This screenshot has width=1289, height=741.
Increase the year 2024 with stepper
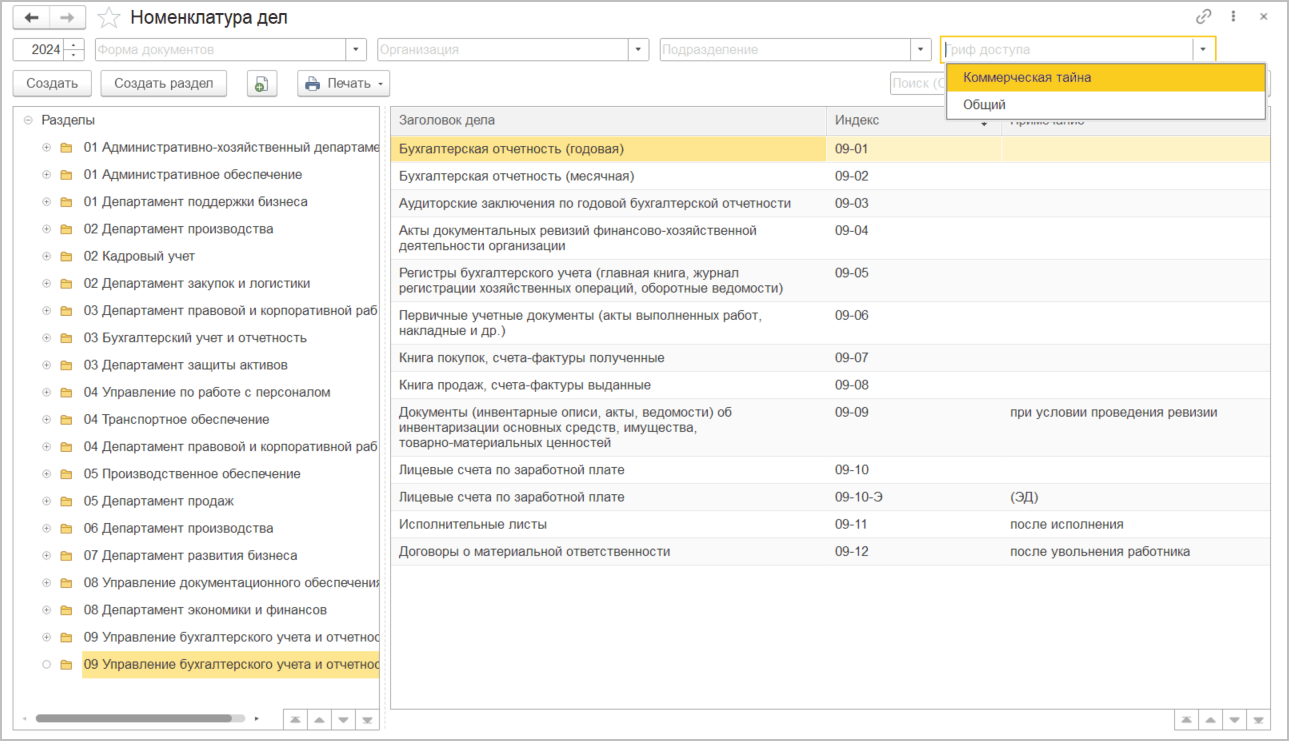coord(75,45)
